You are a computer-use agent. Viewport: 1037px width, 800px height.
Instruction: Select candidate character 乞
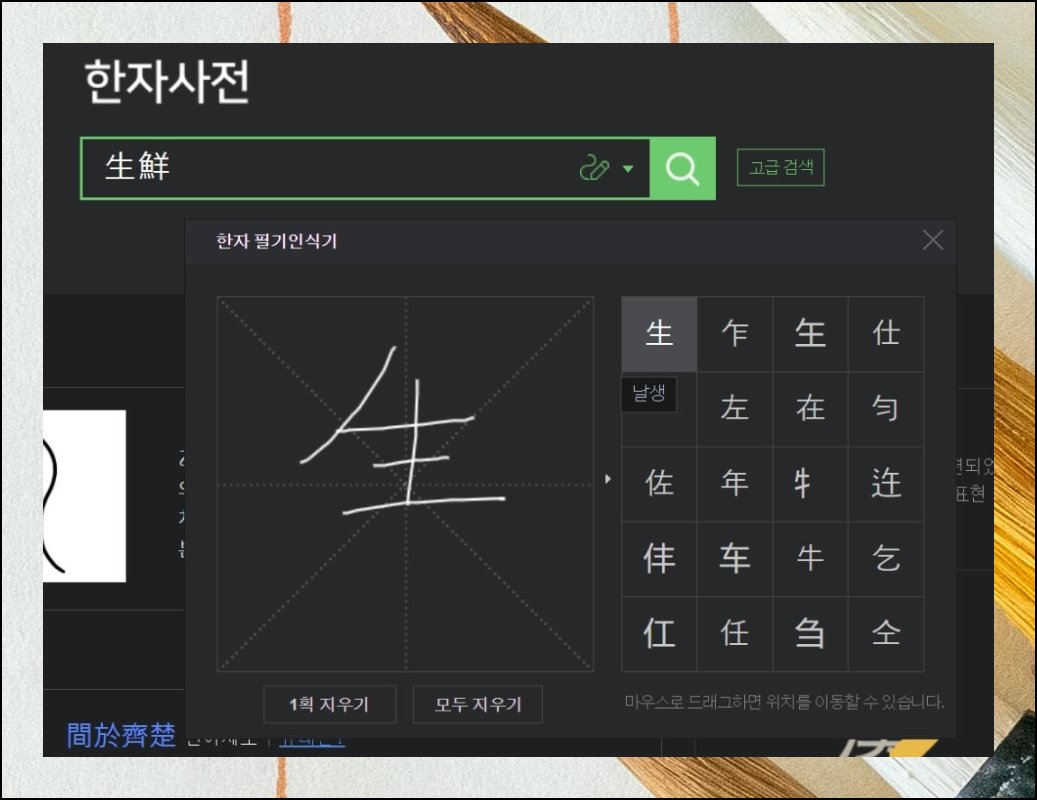point(886,559)
